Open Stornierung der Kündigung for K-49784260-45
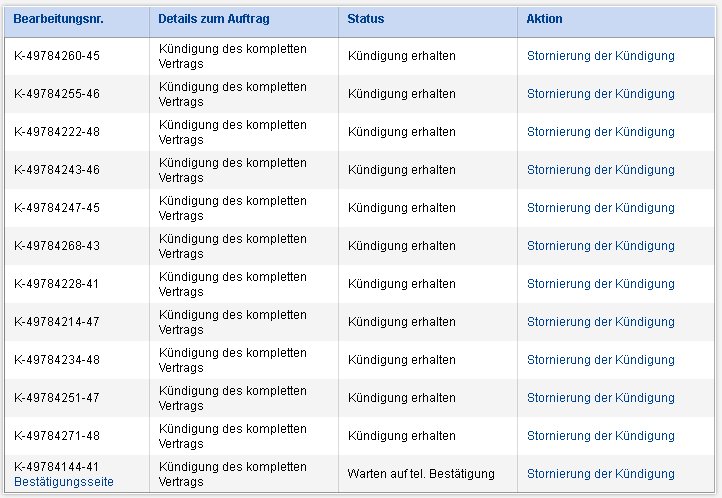This screenshot has height=498, width=722. pos(600,56)
